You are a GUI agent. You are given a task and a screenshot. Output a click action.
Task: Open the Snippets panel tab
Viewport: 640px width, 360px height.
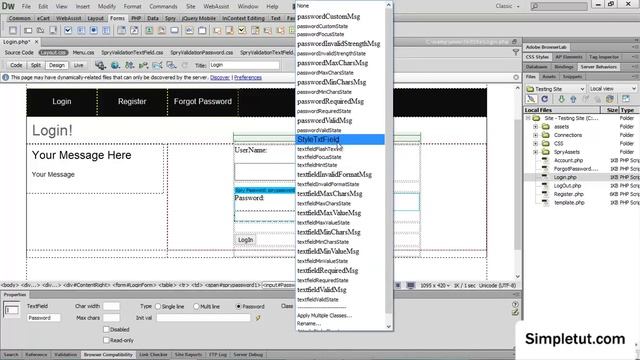click(x=572, y=77)
